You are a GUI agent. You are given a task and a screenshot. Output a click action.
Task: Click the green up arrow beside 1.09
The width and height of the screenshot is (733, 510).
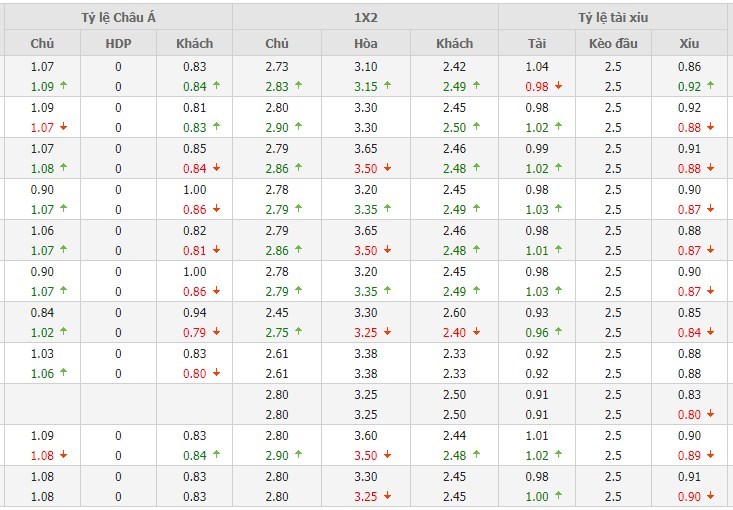[x=64, y=86]
